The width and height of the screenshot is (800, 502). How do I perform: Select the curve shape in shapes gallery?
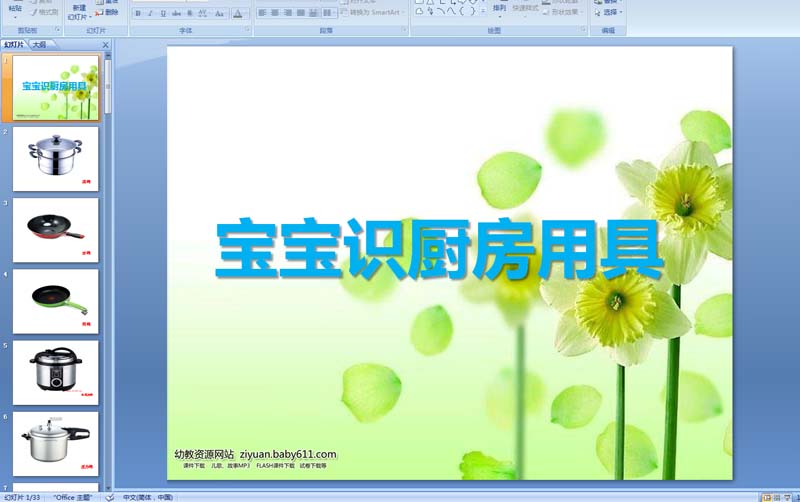(x=440, y=11)
